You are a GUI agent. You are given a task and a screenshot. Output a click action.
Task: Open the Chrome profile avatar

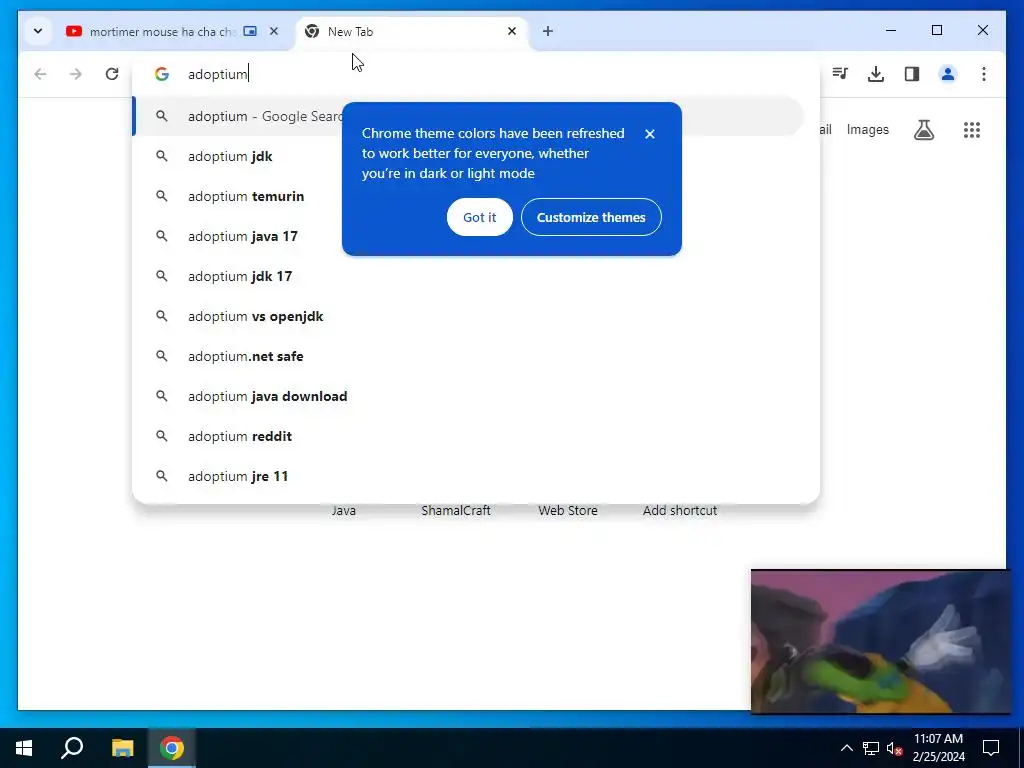click(948, 74)
